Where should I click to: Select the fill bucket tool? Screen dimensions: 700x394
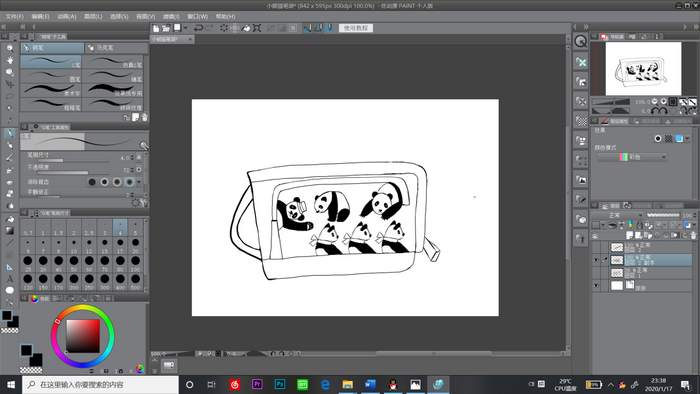pos(9,219)
